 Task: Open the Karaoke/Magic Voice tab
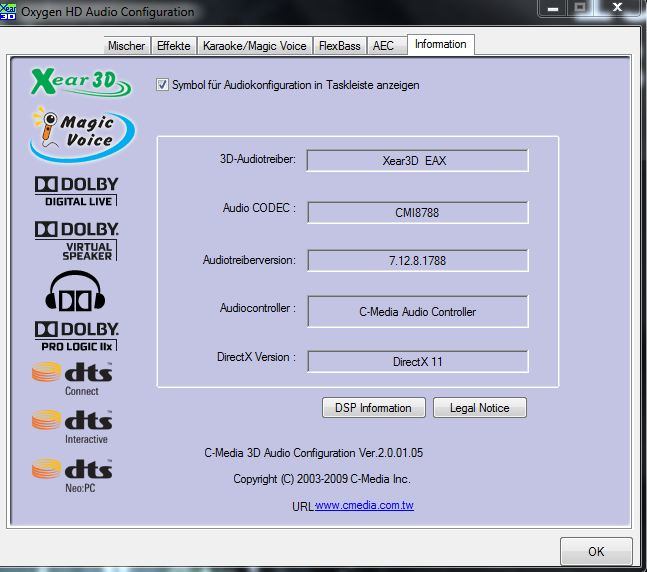255,45
